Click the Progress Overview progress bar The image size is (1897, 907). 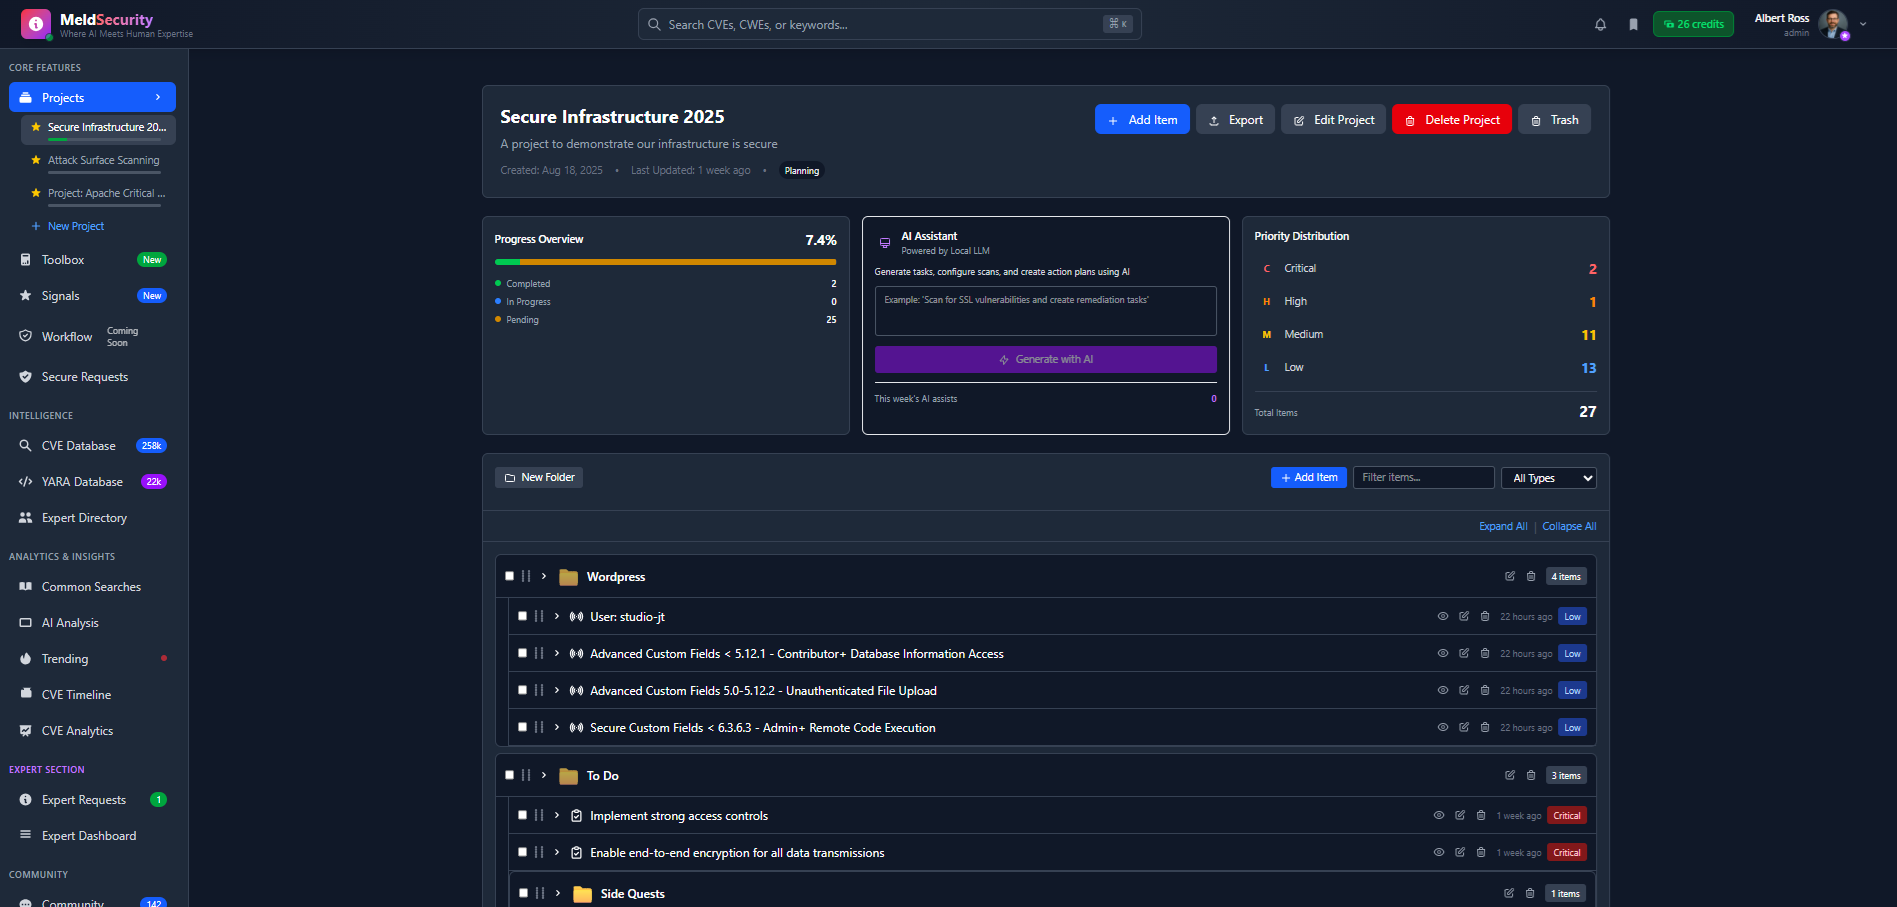coord(665,262)
